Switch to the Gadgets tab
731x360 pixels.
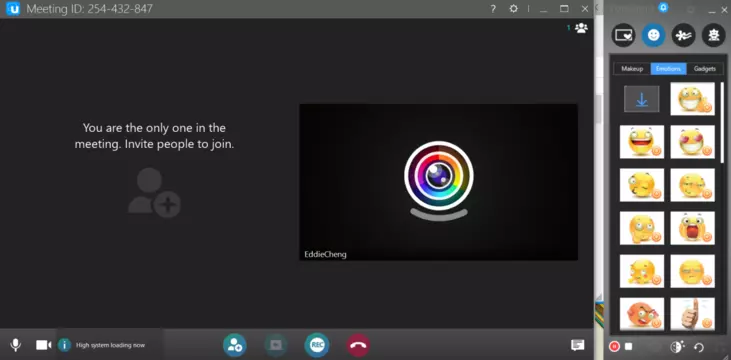coord(704,69)
